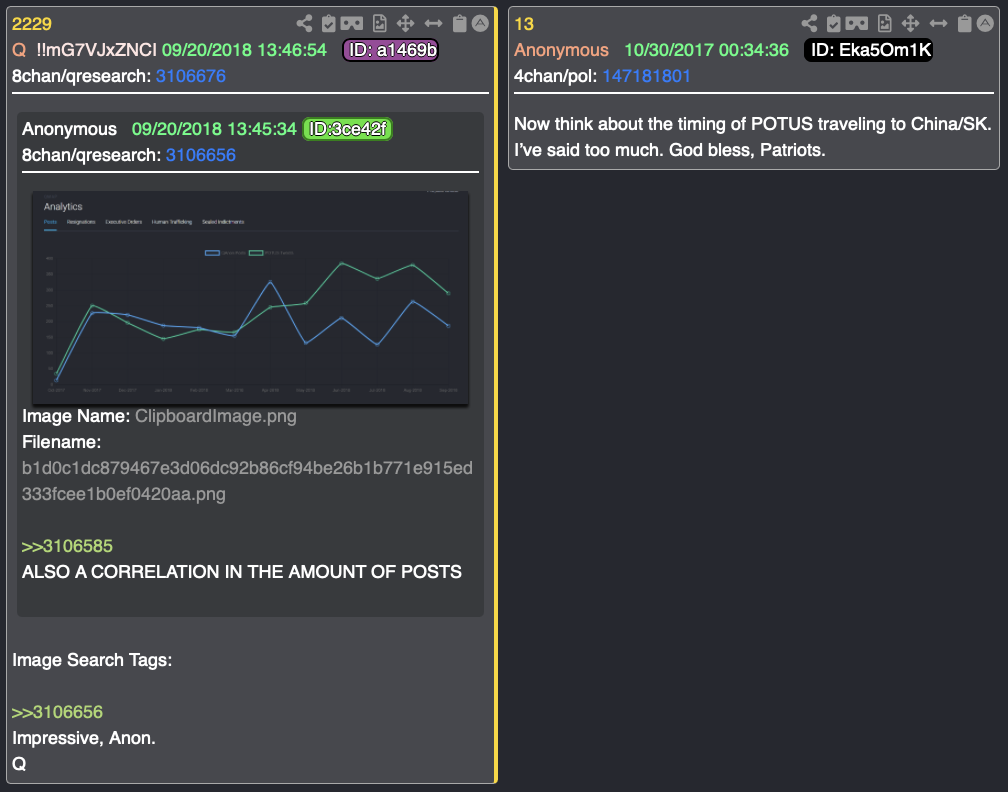Click the text "I've said too much. God bless, Patriots."
The width and height of the screenshot is (1008, 792).
(x=670, y=150)
